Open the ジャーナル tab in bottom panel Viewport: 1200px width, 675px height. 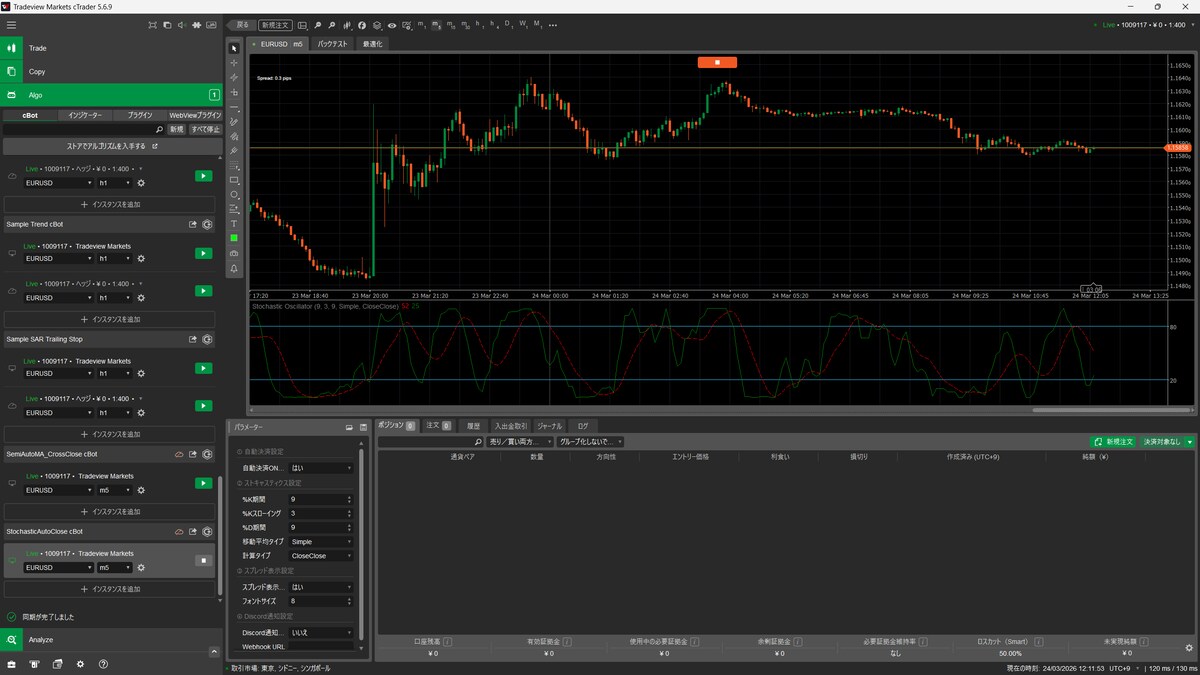coord(550,426)
